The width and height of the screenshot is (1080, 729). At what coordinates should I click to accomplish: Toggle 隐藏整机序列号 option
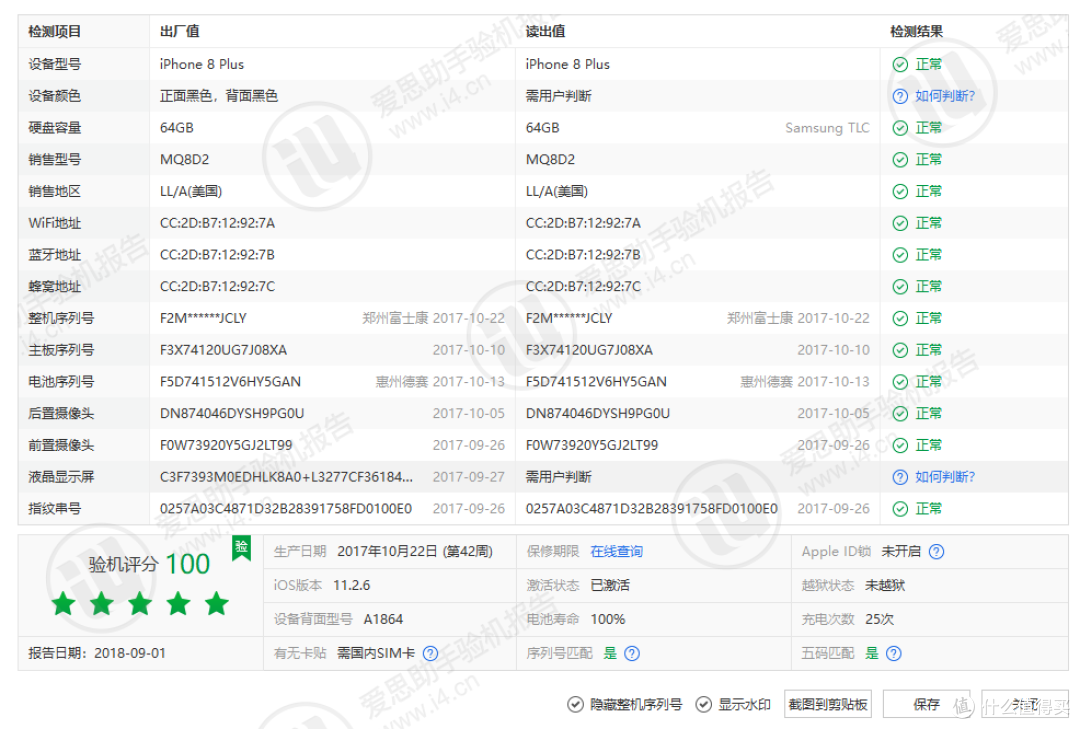pyautogui.click(x=624, y=704)
